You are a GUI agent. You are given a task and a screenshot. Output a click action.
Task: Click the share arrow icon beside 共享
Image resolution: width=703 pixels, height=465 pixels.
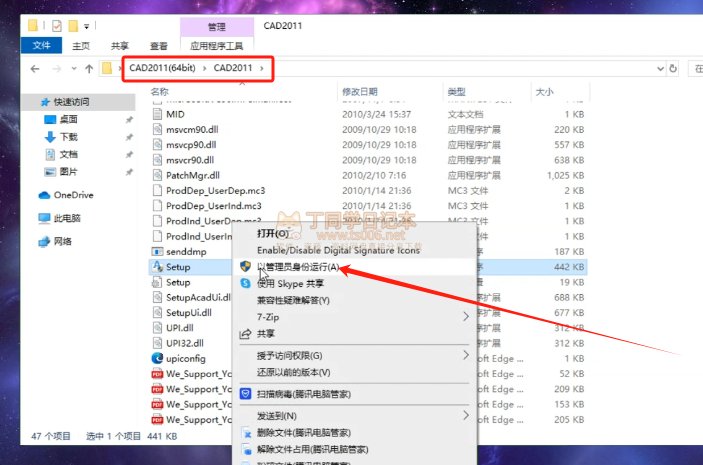245,334
